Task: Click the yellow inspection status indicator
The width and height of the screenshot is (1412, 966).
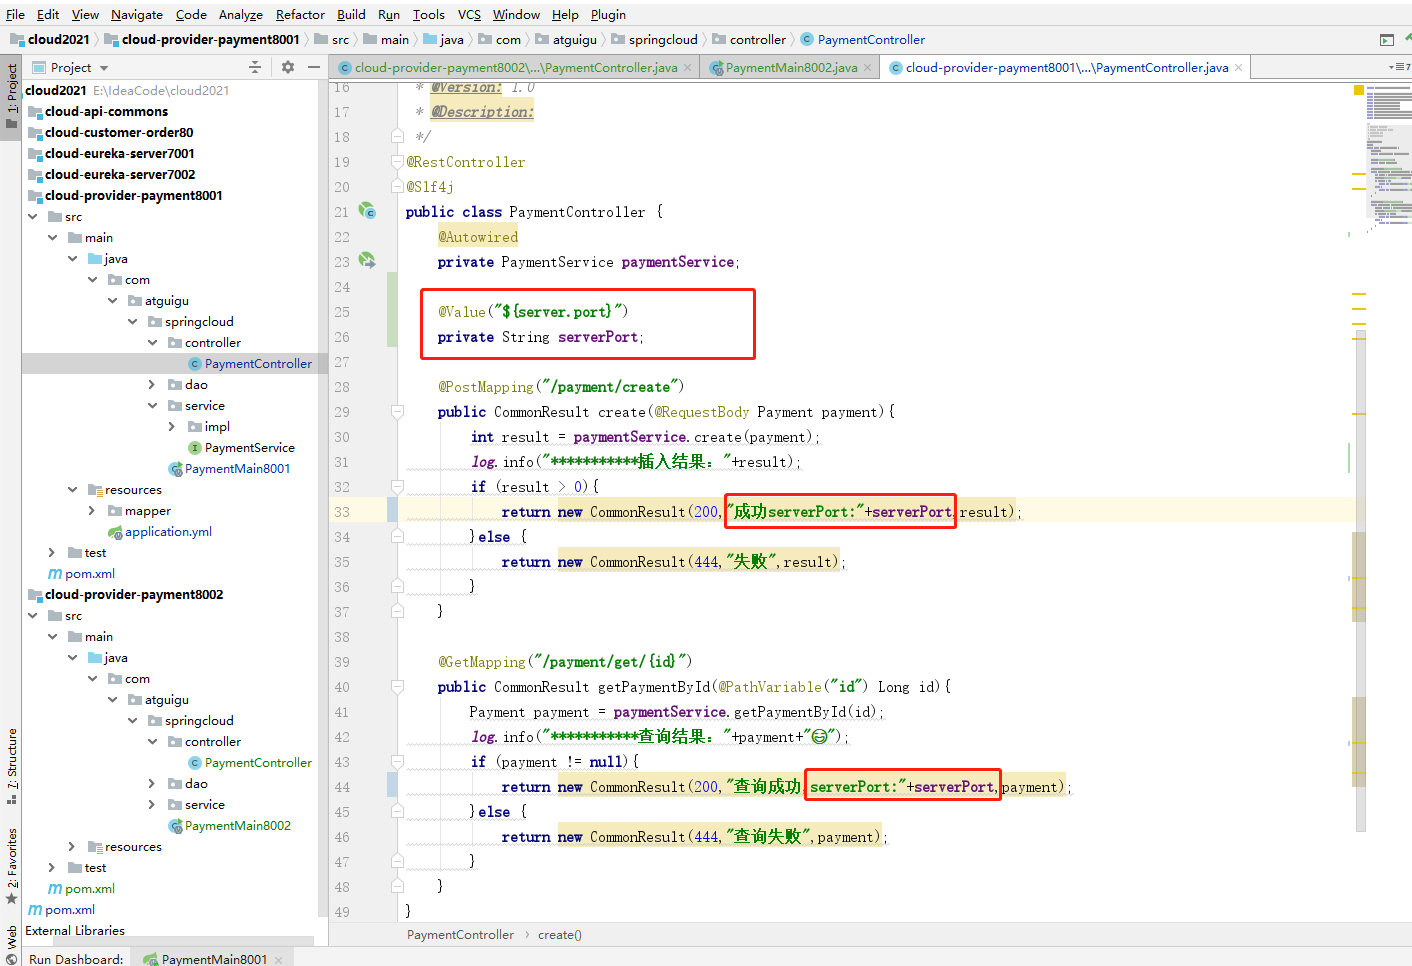Action: [x=1359, y=90]
